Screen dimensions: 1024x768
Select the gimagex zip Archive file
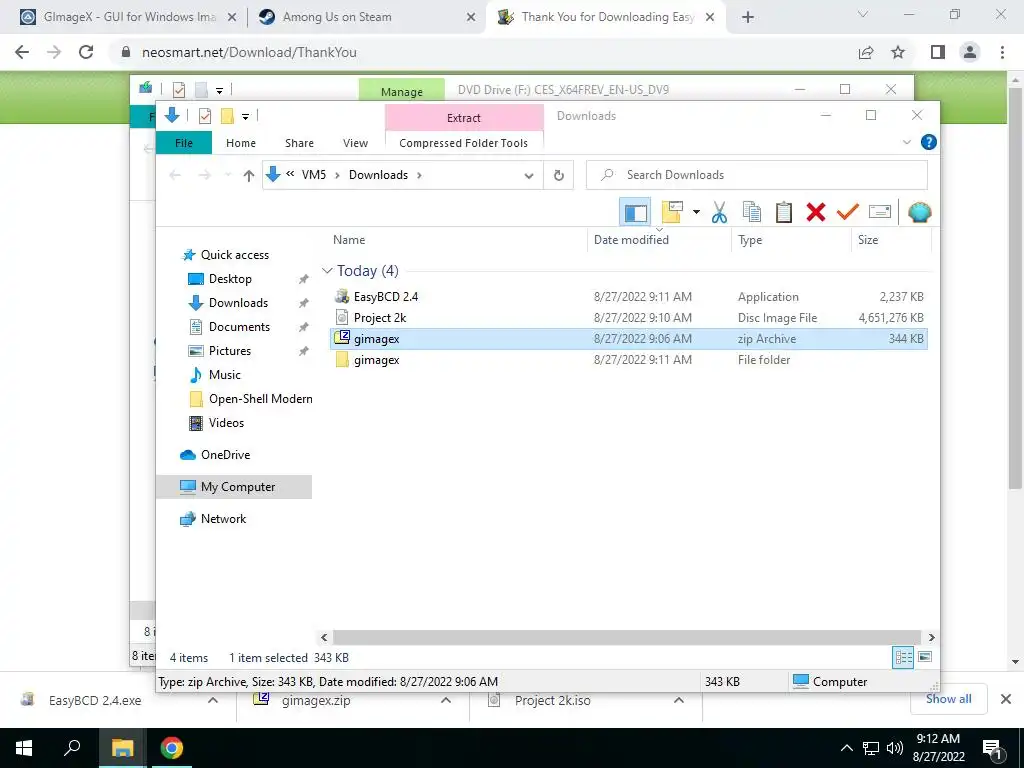point(629,338)
